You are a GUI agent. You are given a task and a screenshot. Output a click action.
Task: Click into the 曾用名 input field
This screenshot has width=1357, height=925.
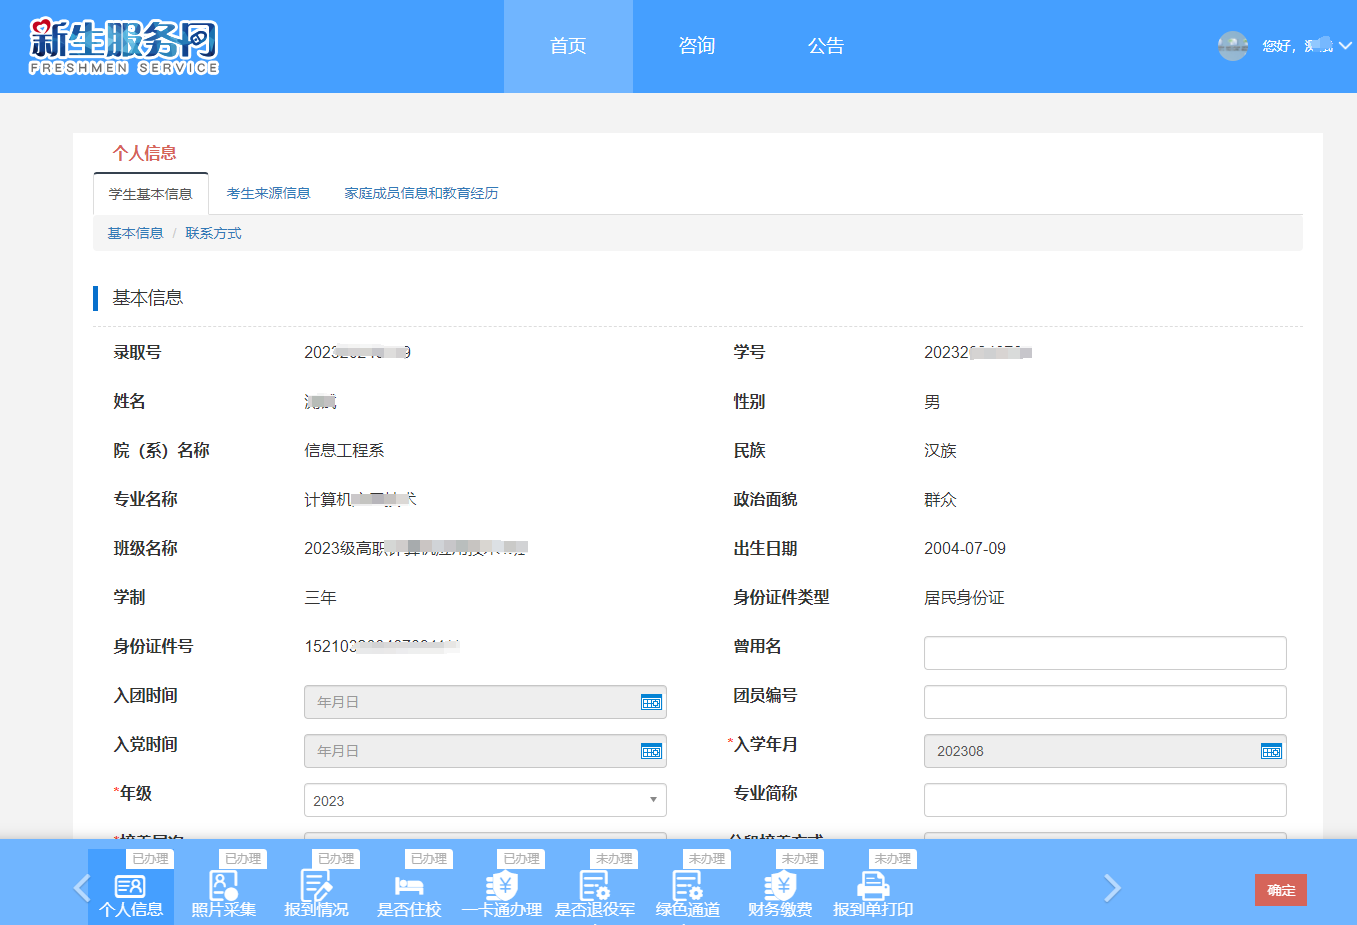[1105, 653]
